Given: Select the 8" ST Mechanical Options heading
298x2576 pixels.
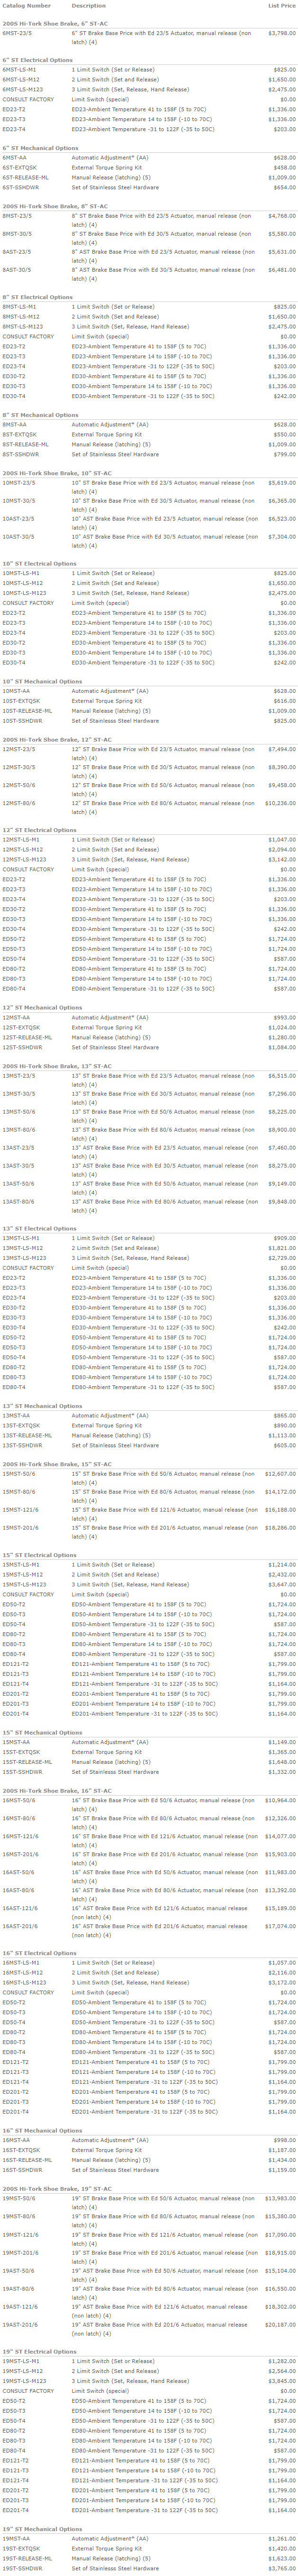Looking at the screenshot, I should click(x=40, y=414).
